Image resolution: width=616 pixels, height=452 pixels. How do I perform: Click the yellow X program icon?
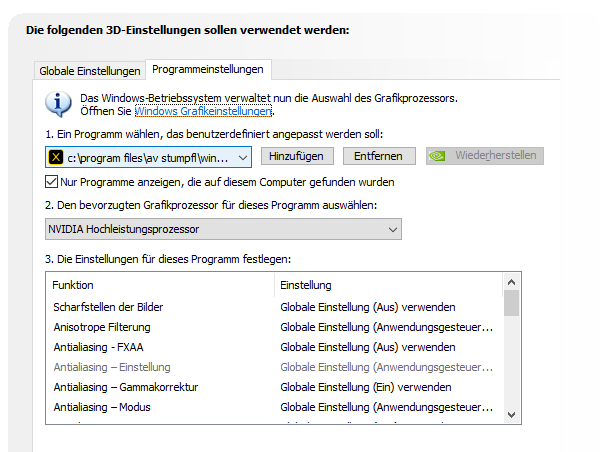[x=56, y=157]
